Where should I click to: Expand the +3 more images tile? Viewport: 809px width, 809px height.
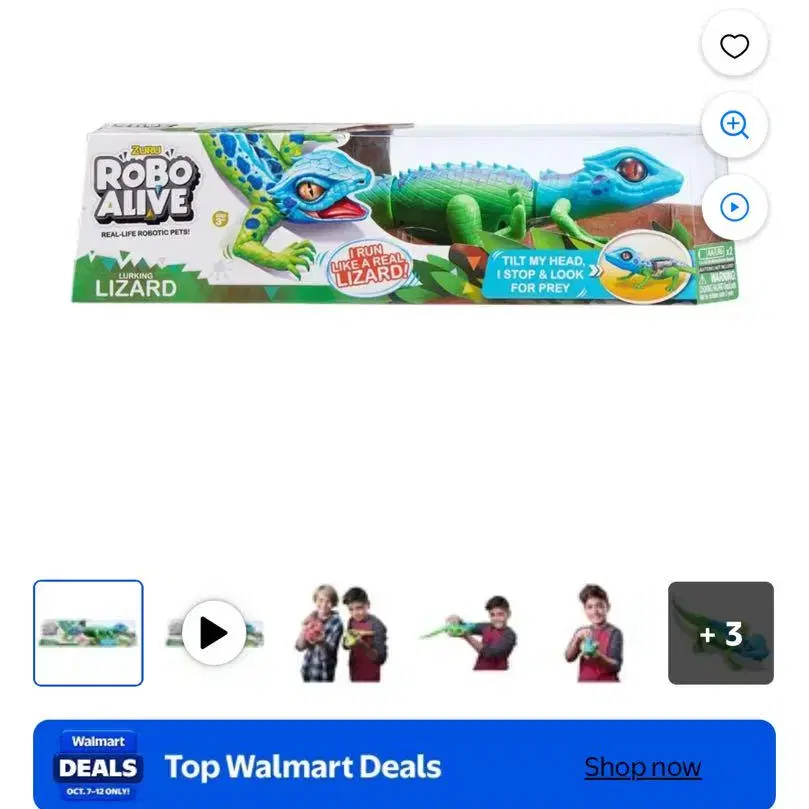(721, 633)
